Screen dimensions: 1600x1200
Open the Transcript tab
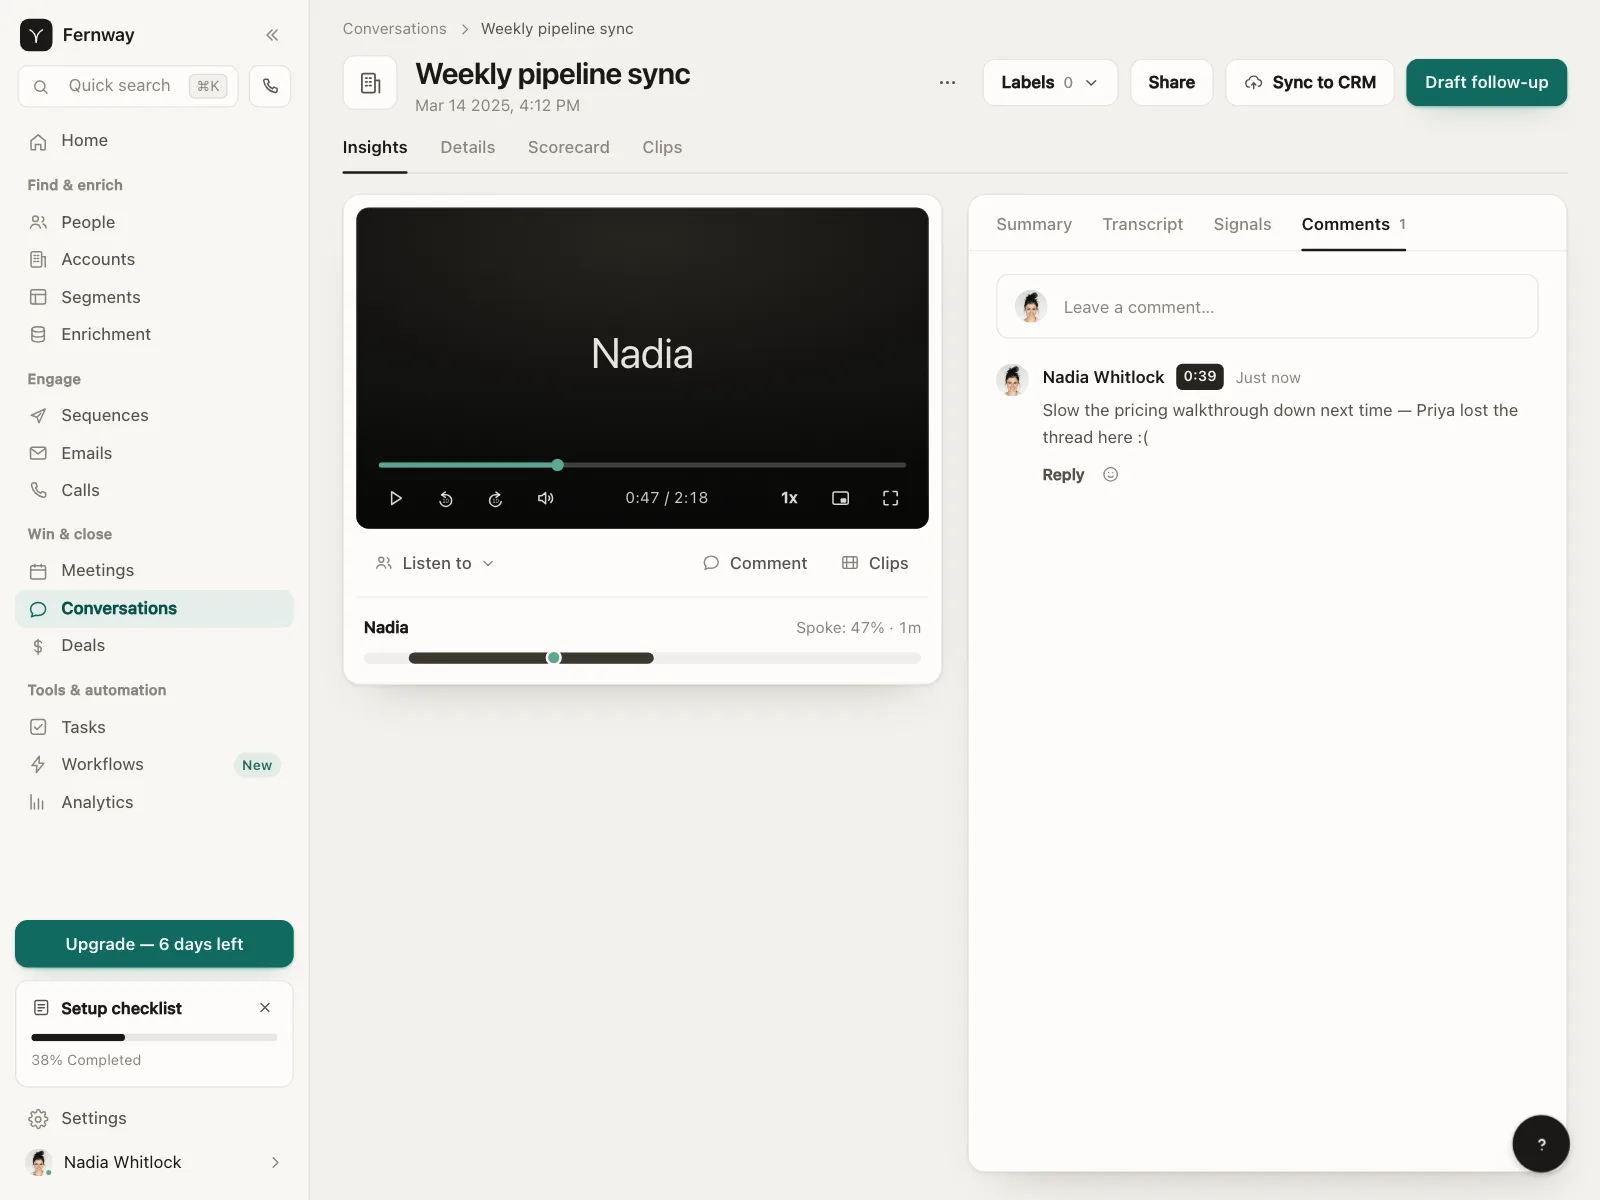pyautogui.click(x=1142, y=225)
